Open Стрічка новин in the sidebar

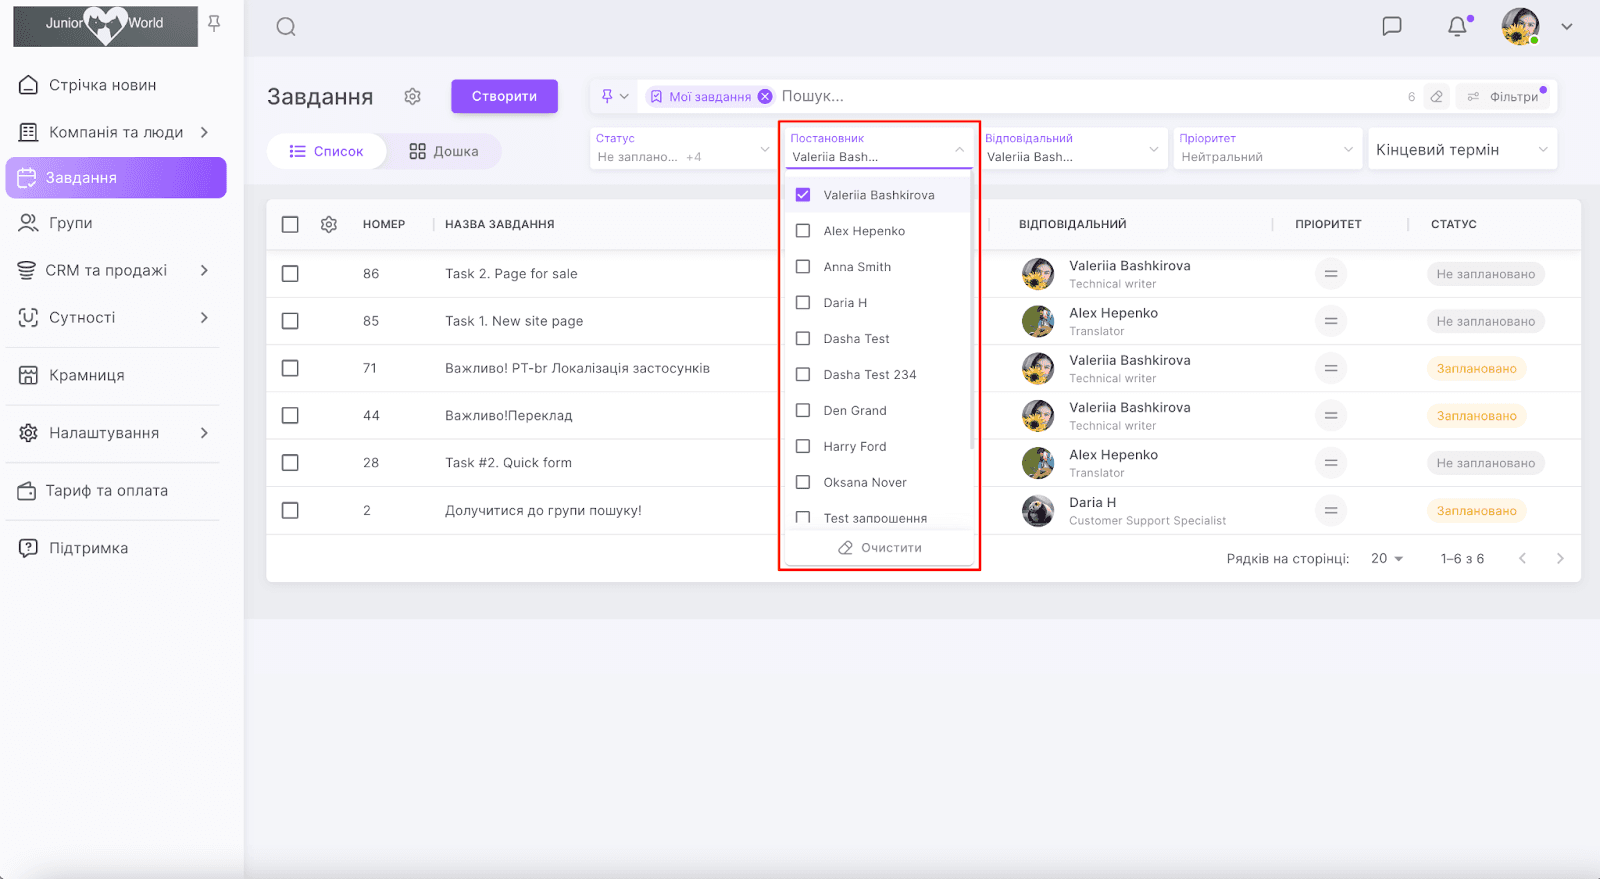click(x=102, y=85)
